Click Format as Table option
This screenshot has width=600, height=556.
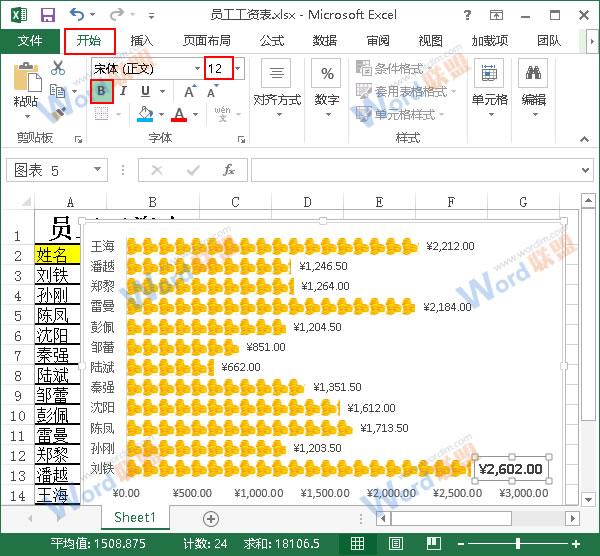(405, 91)
